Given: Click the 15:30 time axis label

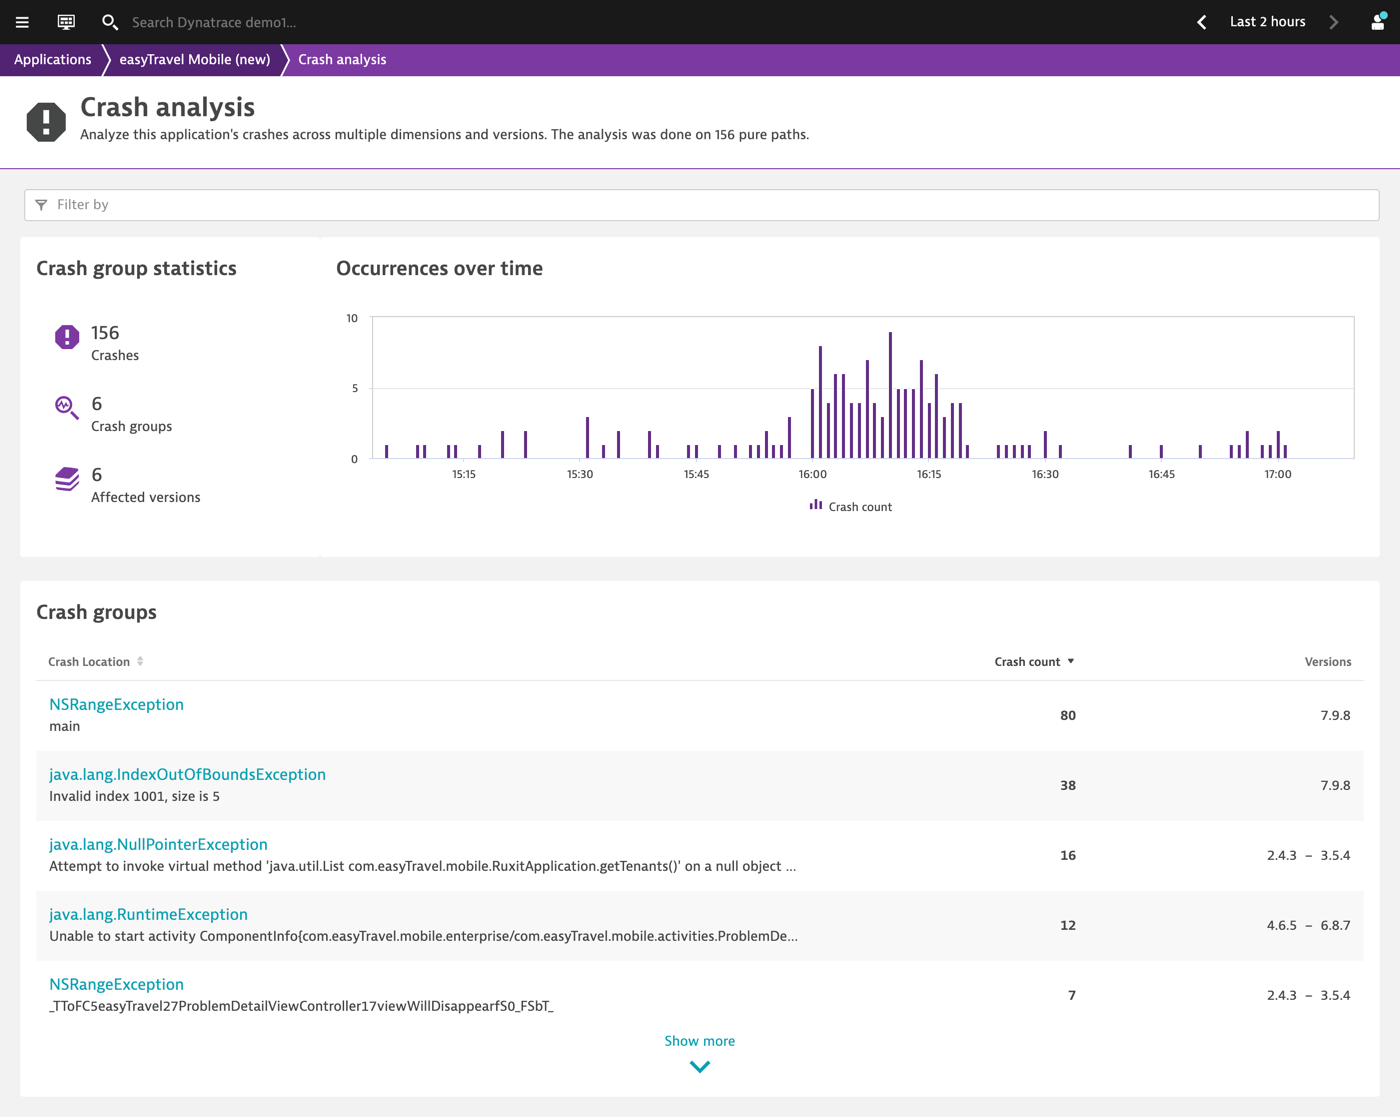Looking at the screenshot, I should click(x=580, y=474).
